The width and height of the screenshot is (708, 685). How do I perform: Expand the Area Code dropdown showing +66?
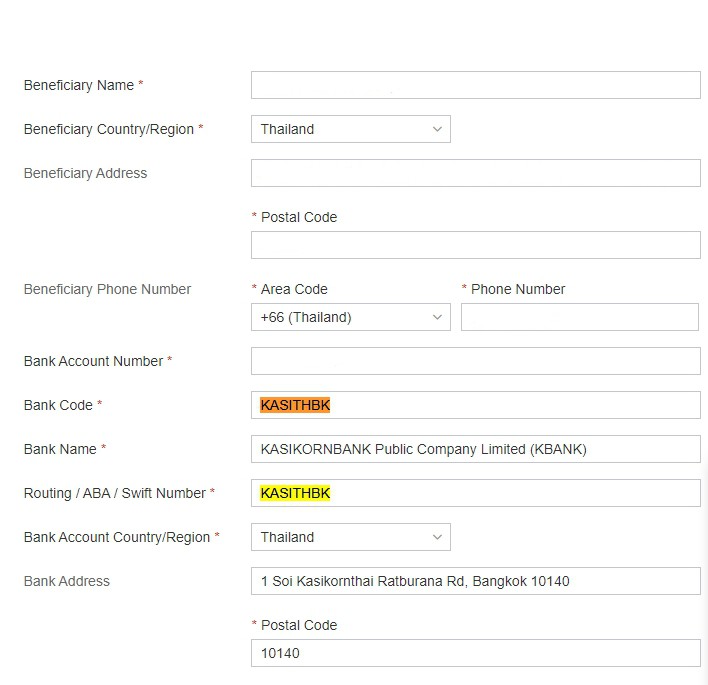coord(350,317)
